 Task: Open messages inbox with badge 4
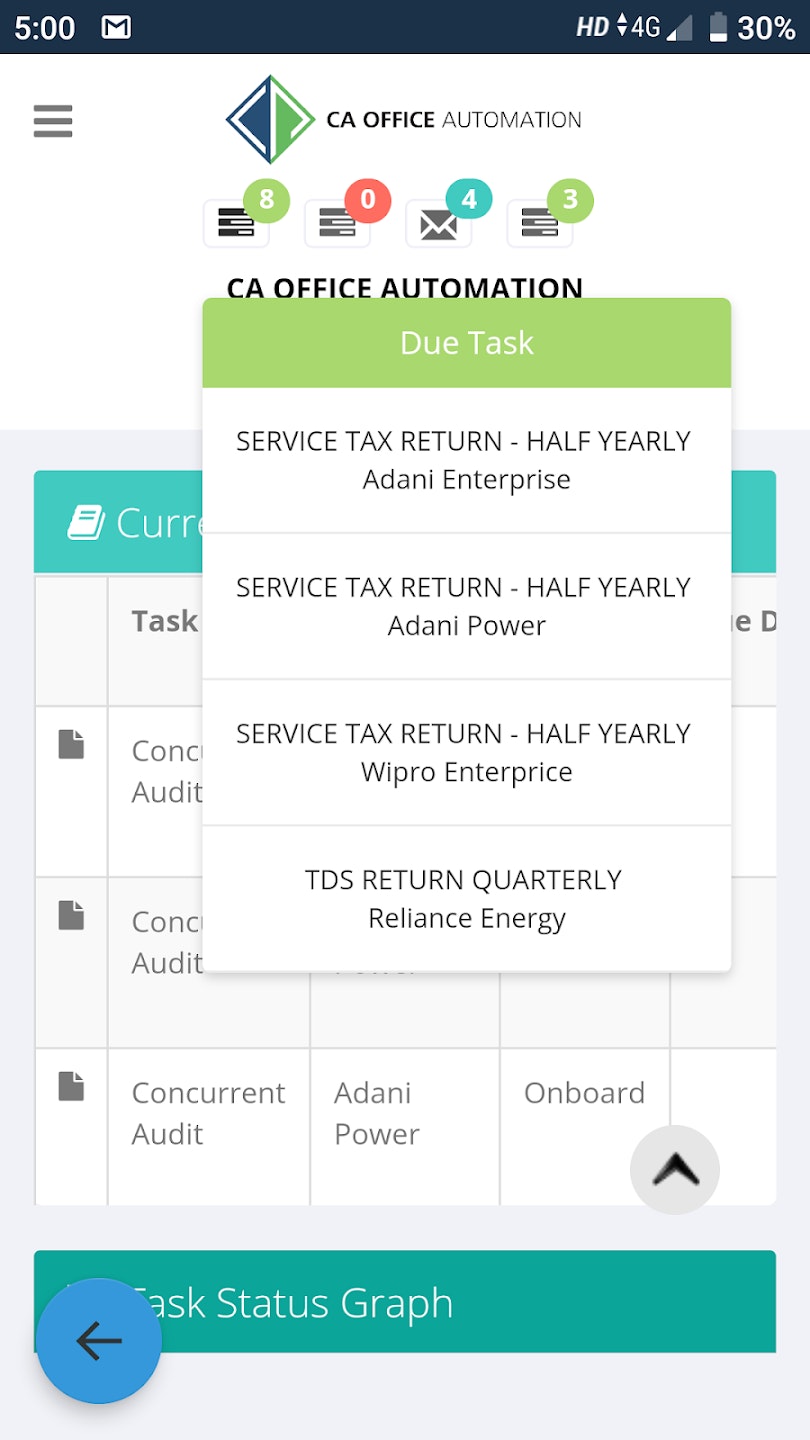tap(439, 222)
